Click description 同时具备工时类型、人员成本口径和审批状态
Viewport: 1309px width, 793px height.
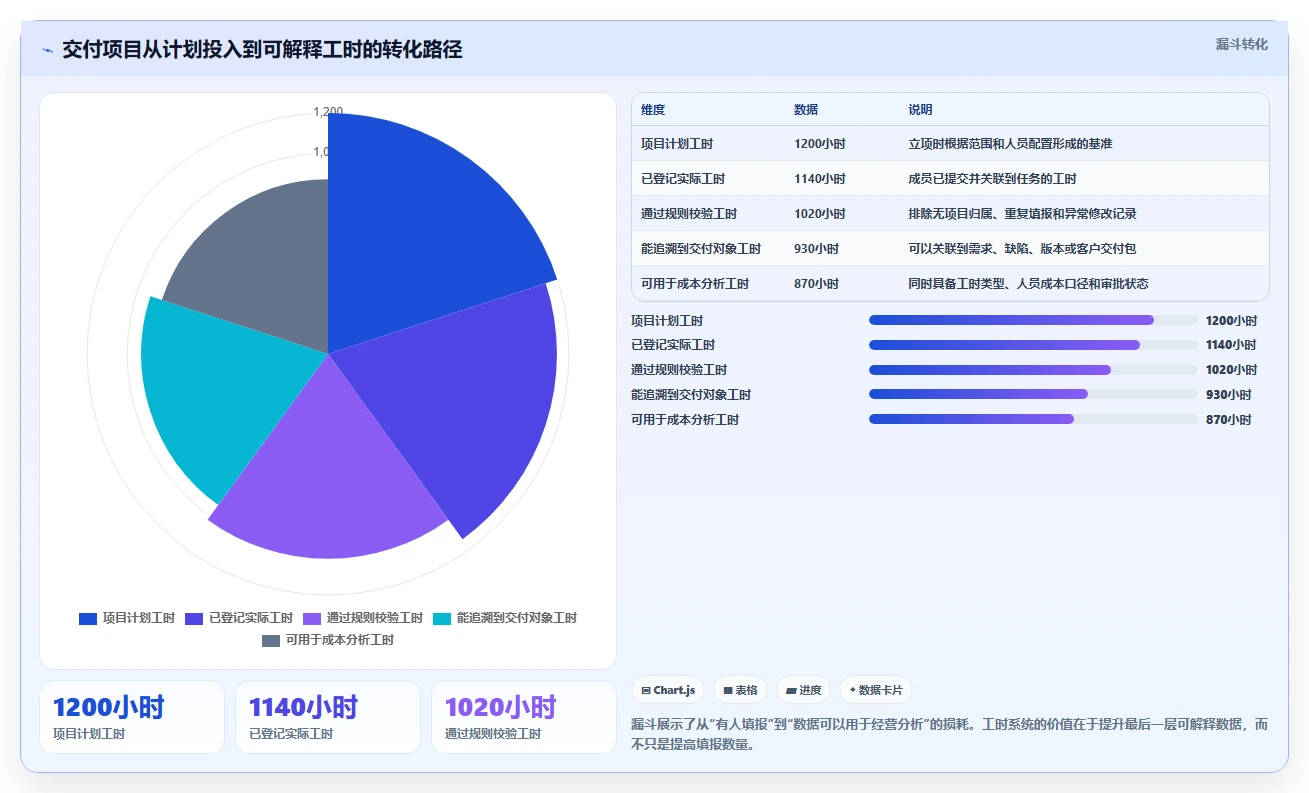click(1028, 284)
